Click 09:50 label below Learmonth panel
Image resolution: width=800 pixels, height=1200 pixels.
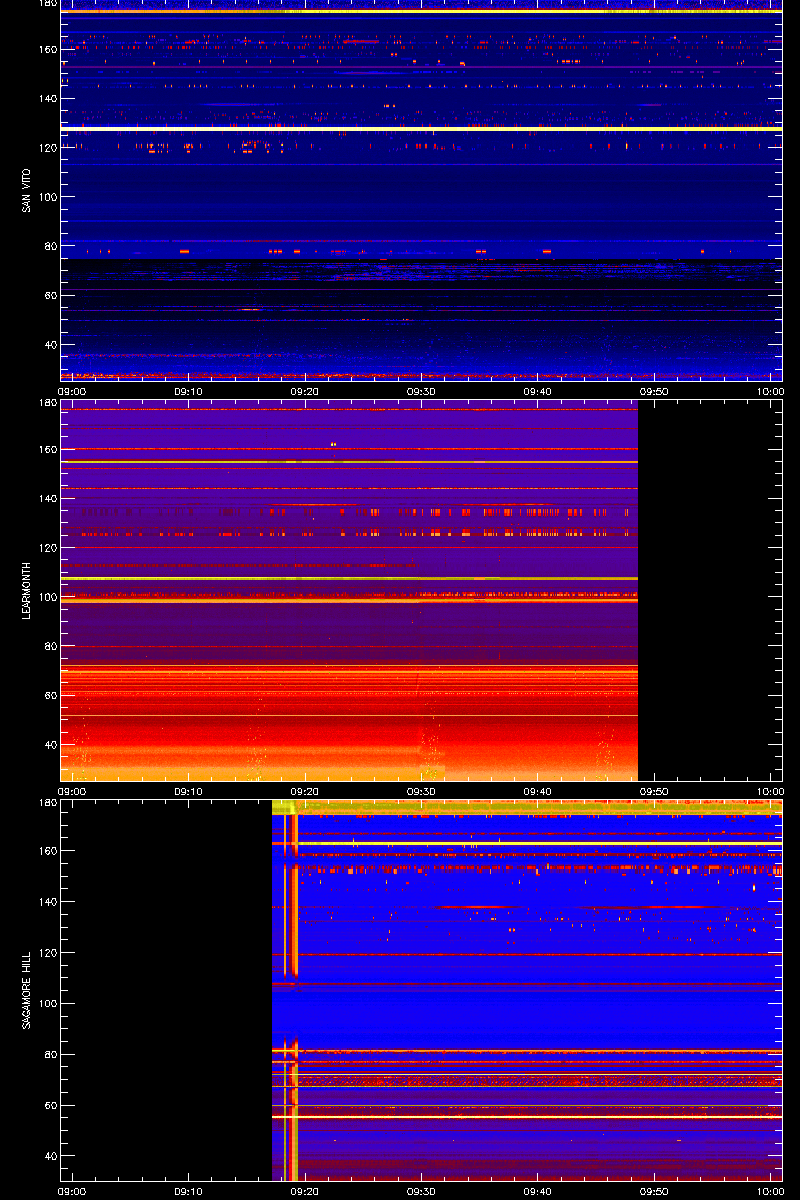pos(654,791)
